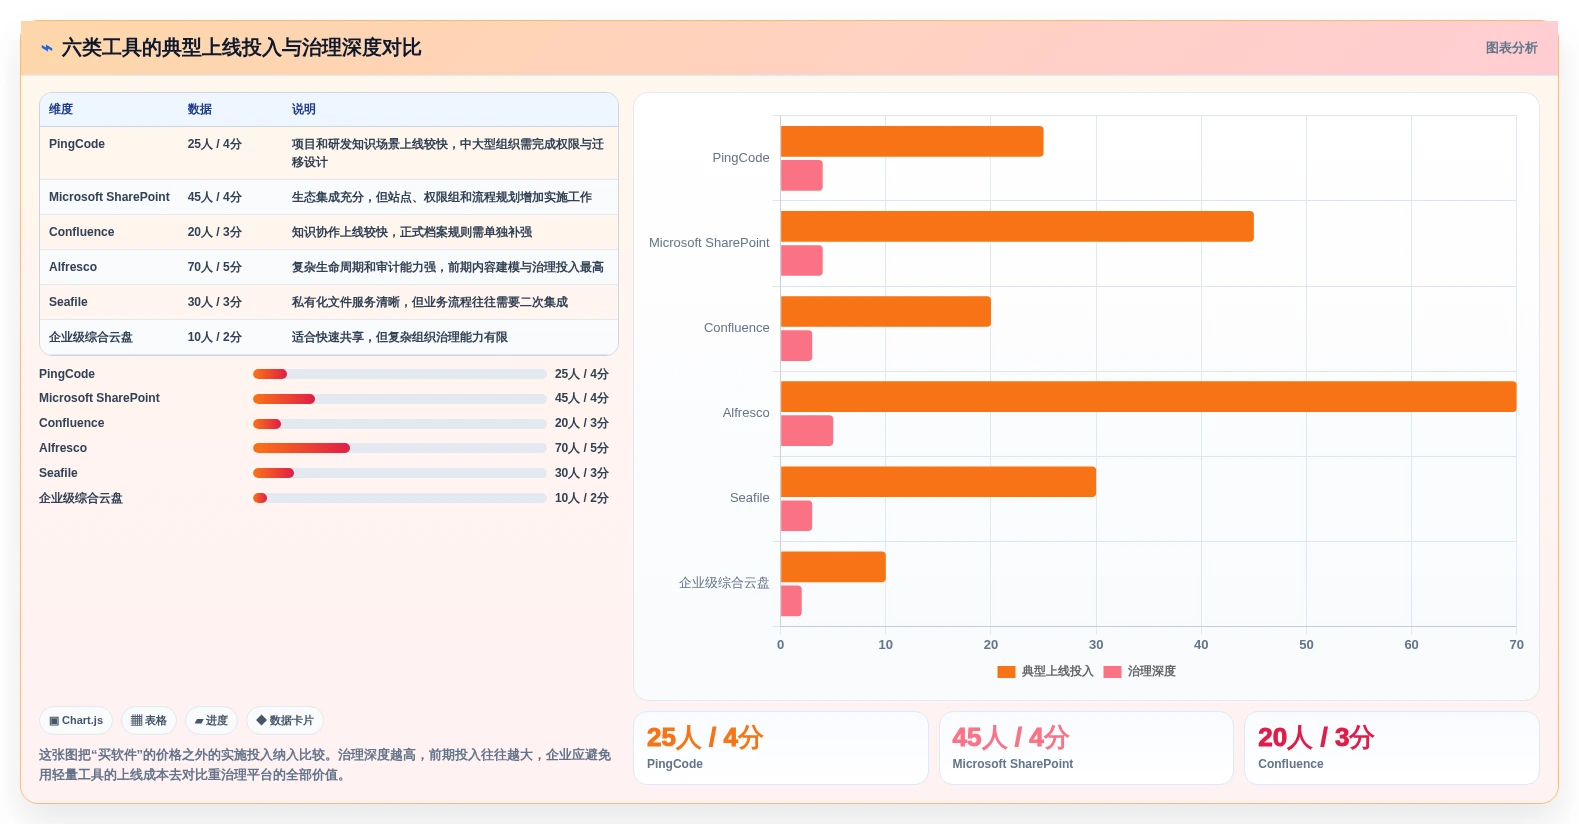Click the 说明 column header
The width and height of the screenshot is (1579, 824).
pos(304,109)
